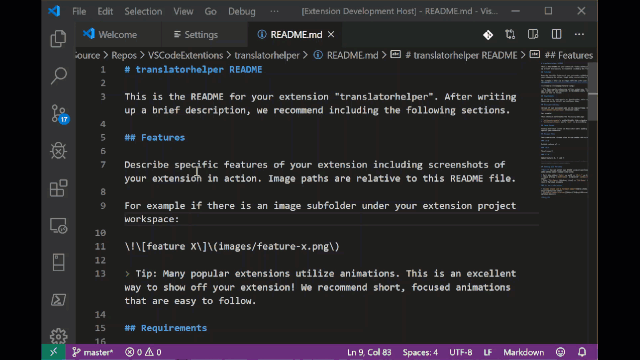Click the images/feature-x.png line
640x360 pixels.
pyautogui.click(x=232, y=247)
